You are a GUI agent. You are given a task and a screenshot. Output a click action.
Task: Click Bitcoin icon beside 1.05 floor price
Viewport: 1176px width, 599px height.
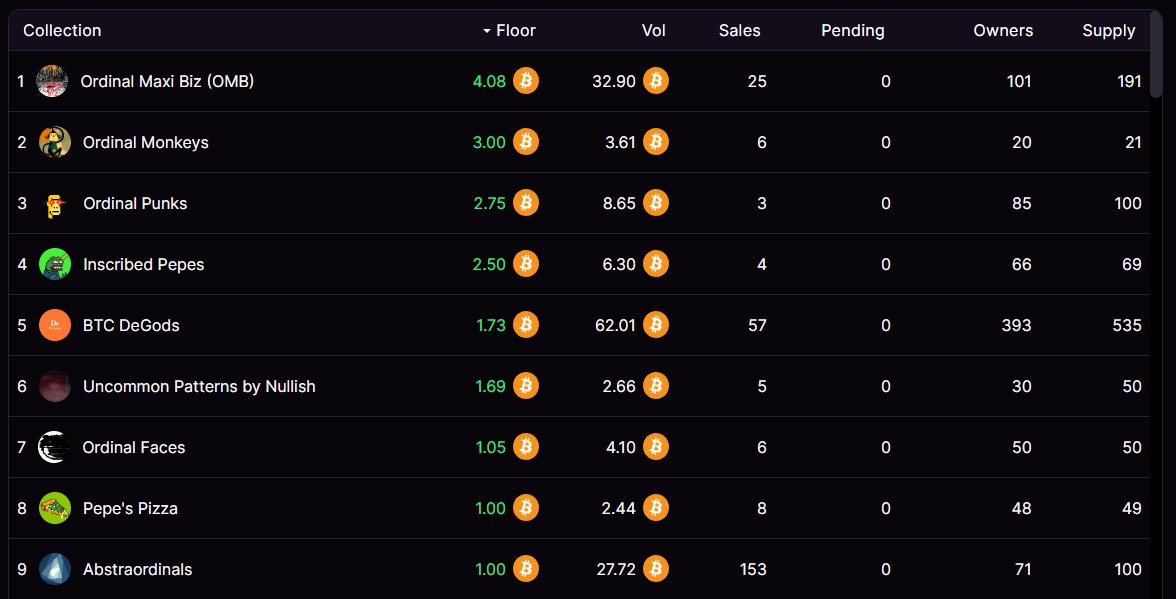526,447
